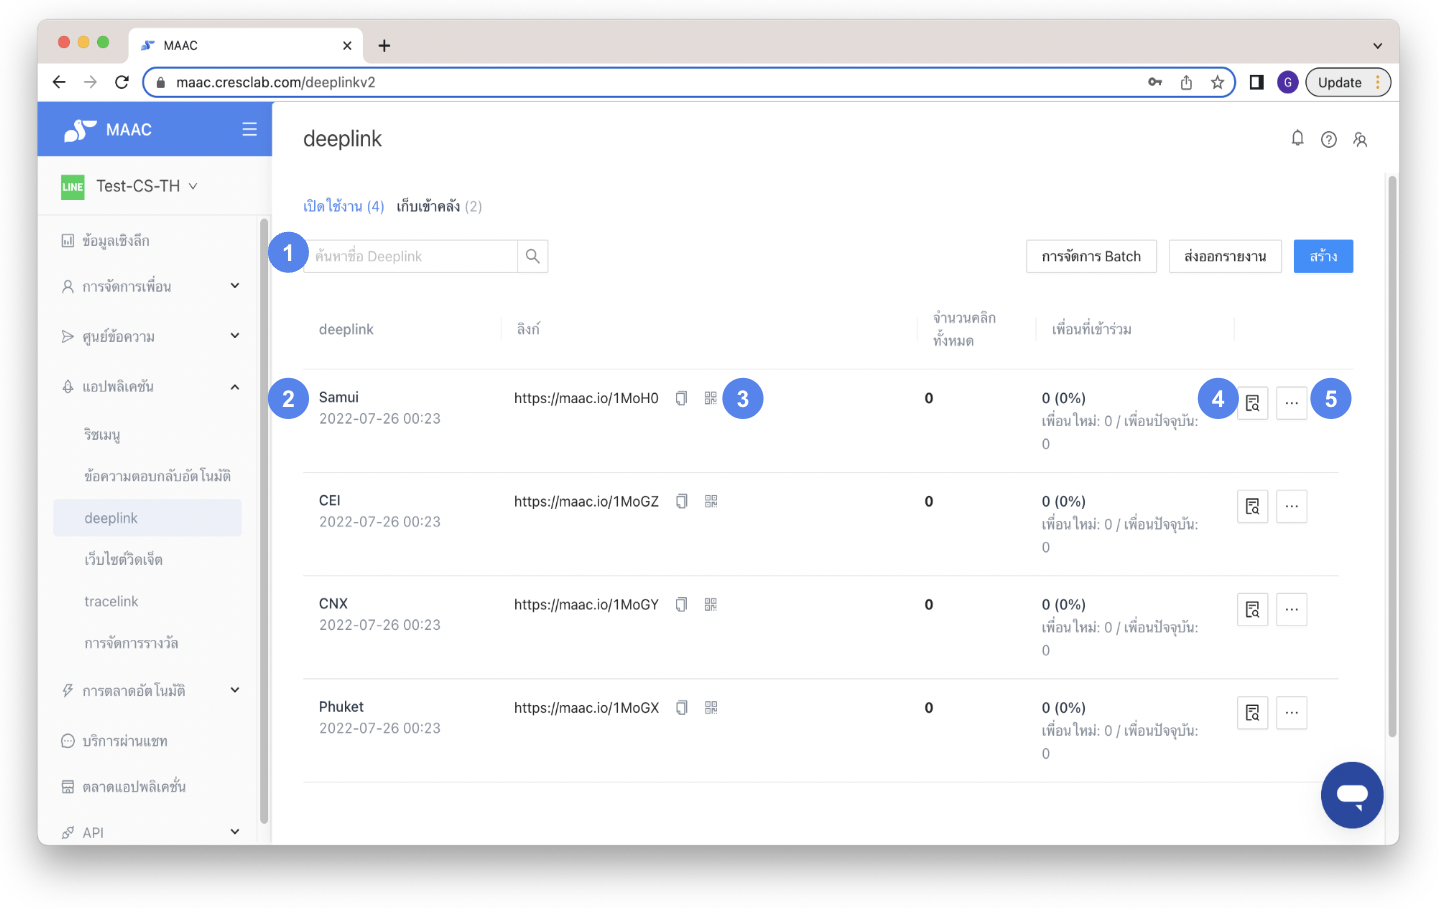
Task: Open the user account icon
Action: tap(1360, 140)
